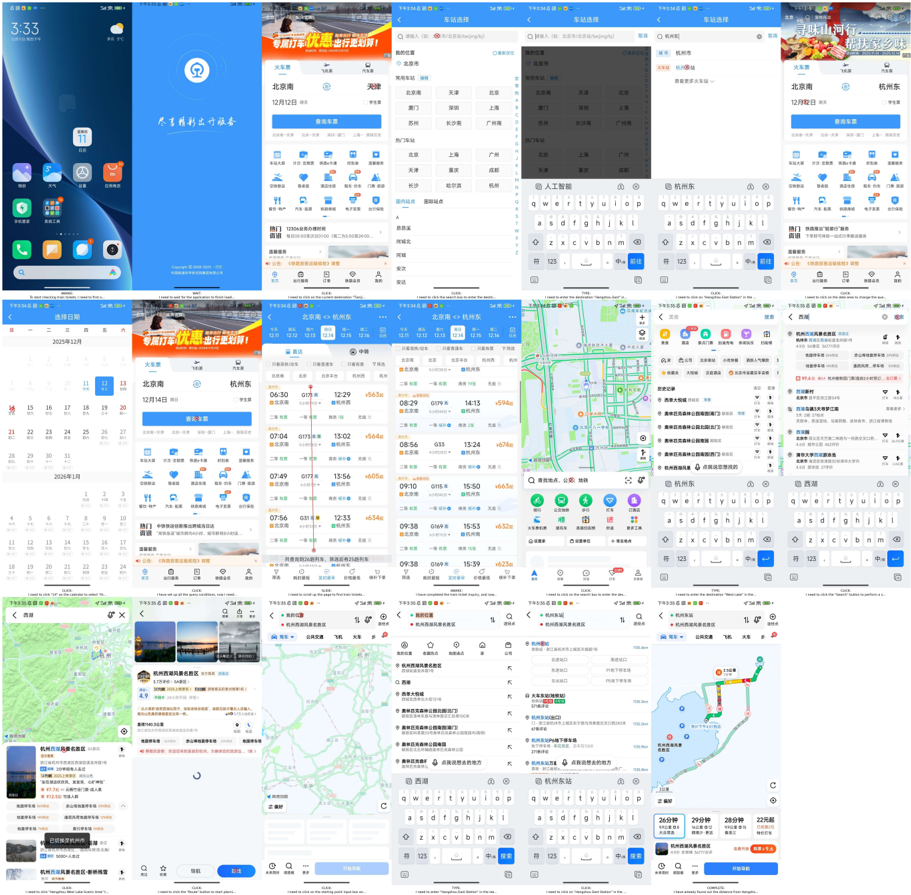This screenshot has width=911, height=895.
Task: Tap the 打车 taxi icon in Amap
Action: [609, 501]
